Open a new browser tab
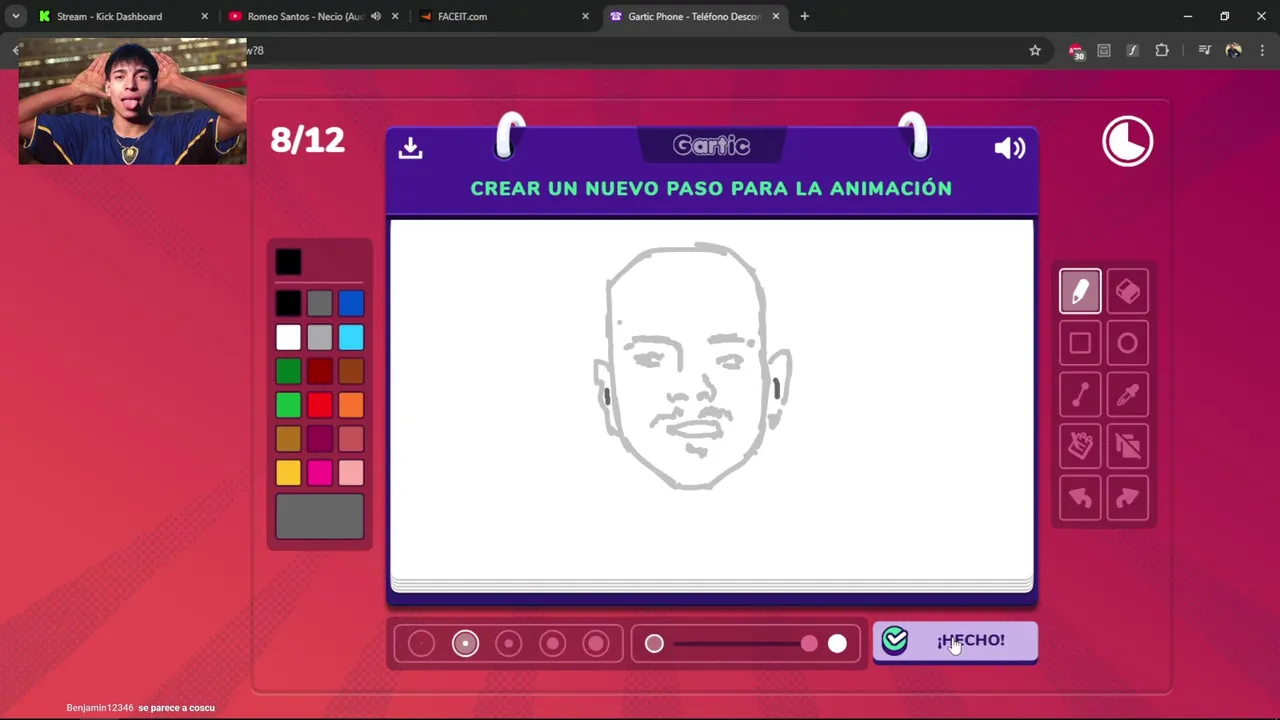Screen dimensions: 1280x720 (x=804, y=16)
